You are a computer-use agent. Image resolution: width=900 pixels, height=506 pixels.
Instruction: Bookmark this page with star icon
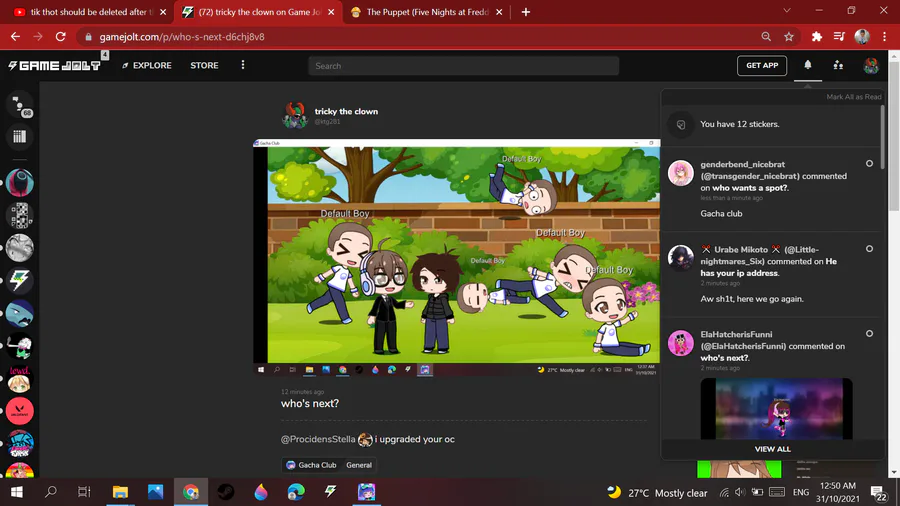click(x=789, y=37)
